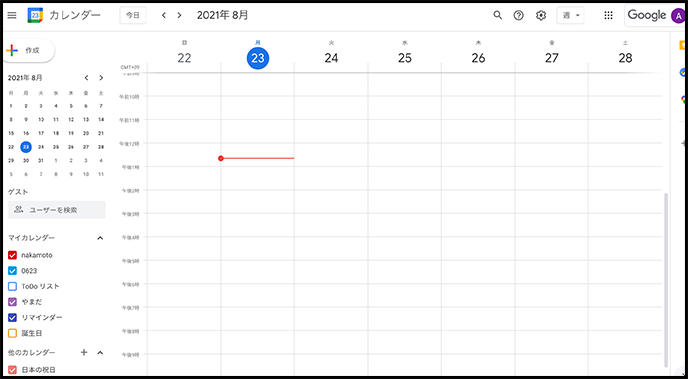Select day 25 column header
This screenshot has height=379, width=688.
(405, 58)
